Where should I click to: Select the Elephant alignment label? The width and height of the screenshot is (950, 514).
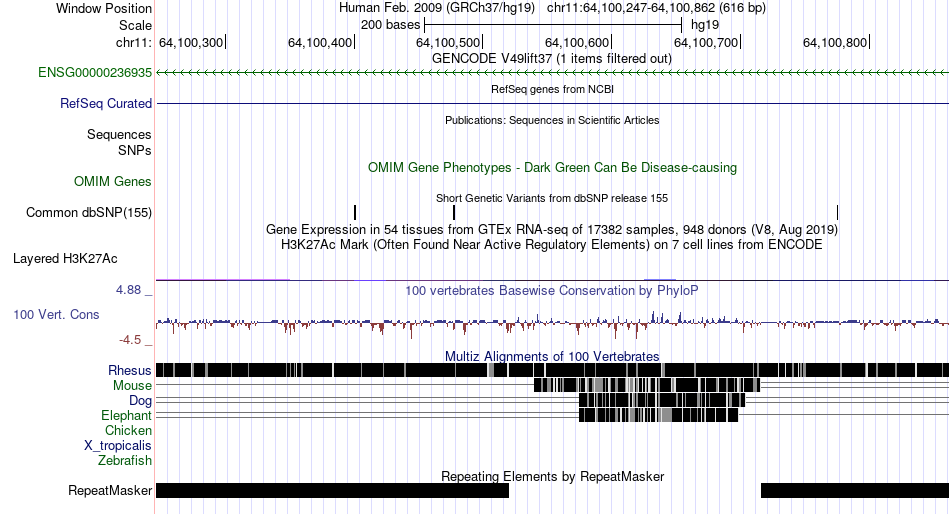tap(126, 416)
